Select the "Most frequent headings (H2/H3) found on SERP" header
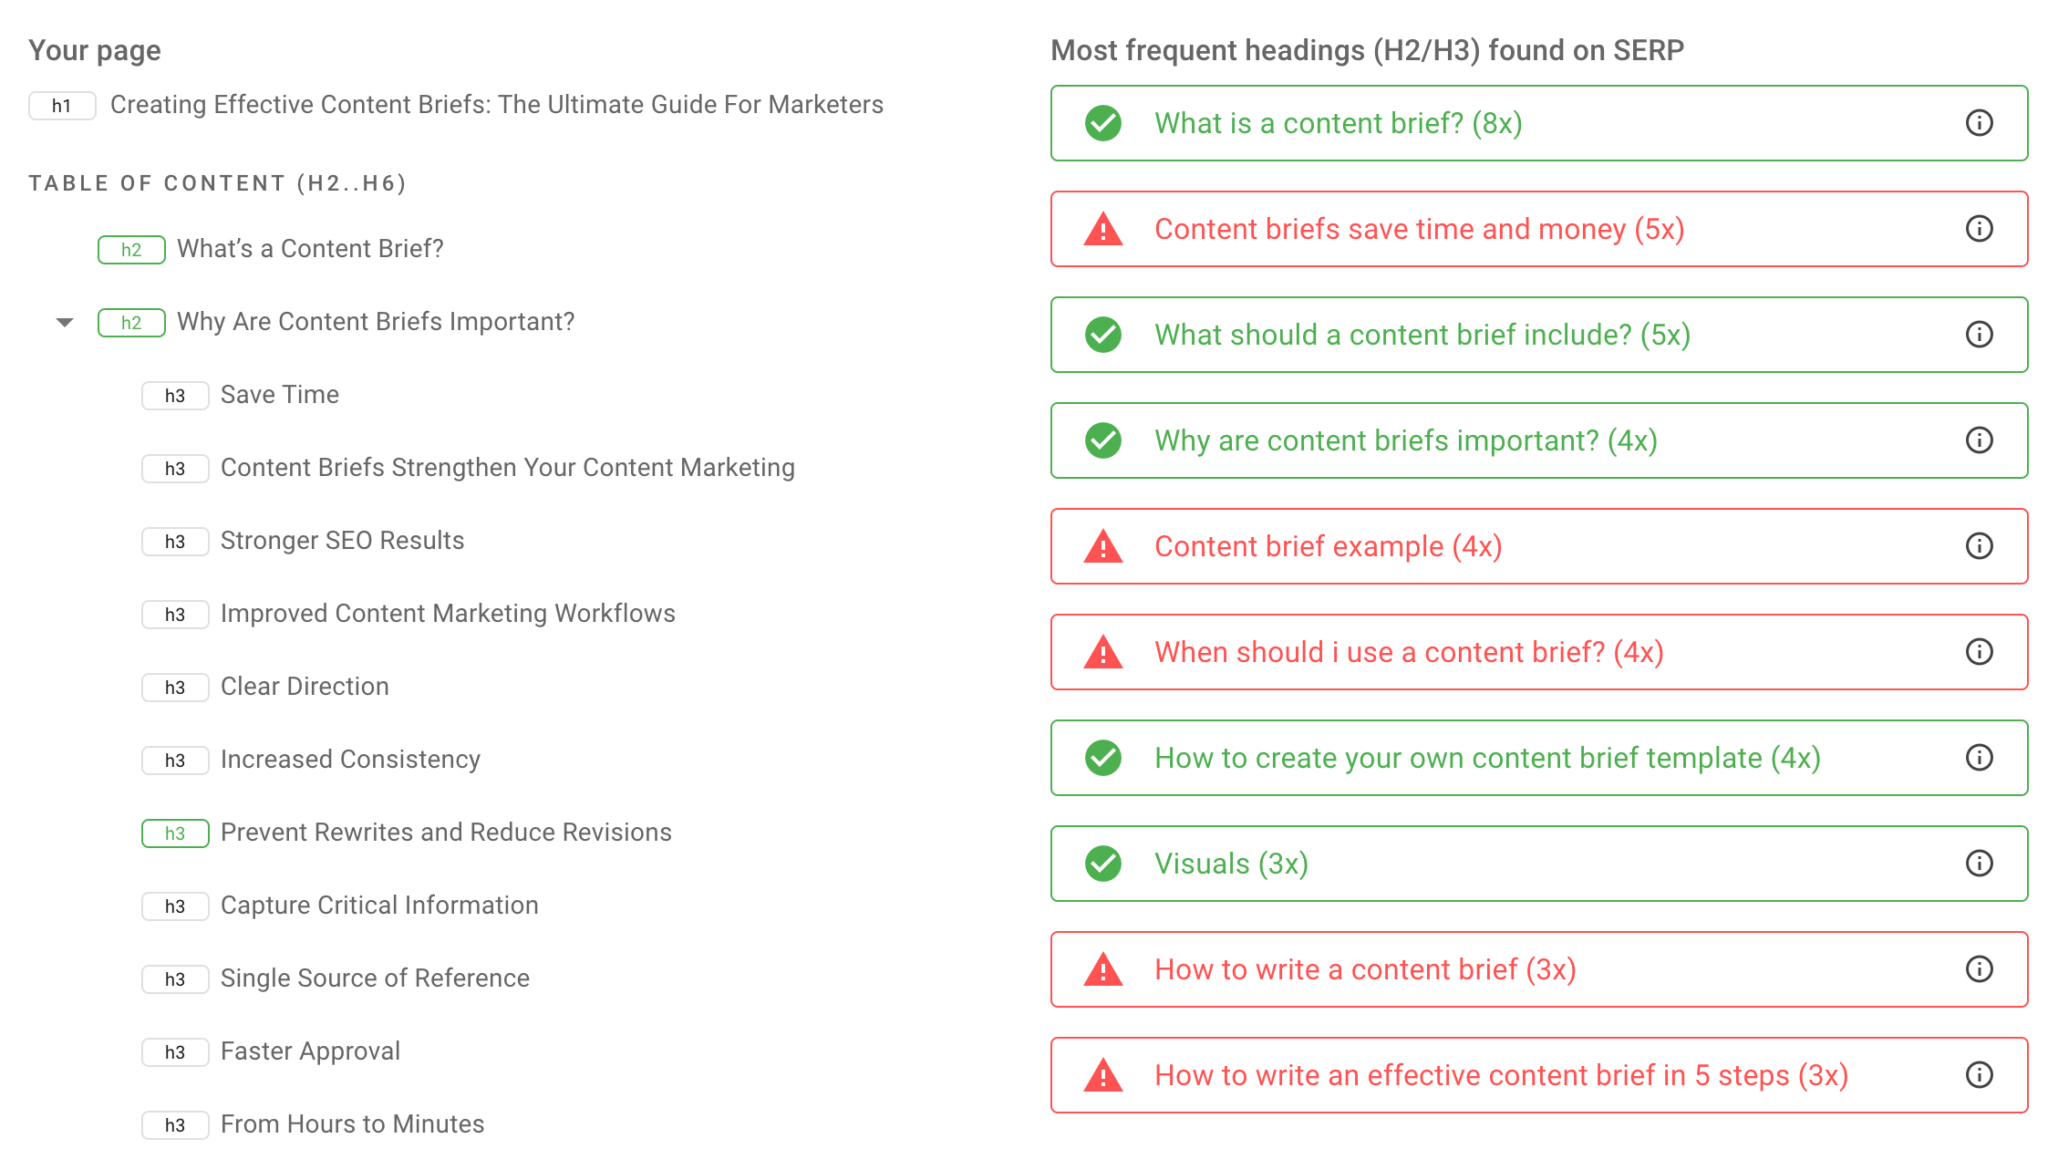The height and width of the screenshot is (1149, 2048). [1366, 50]
